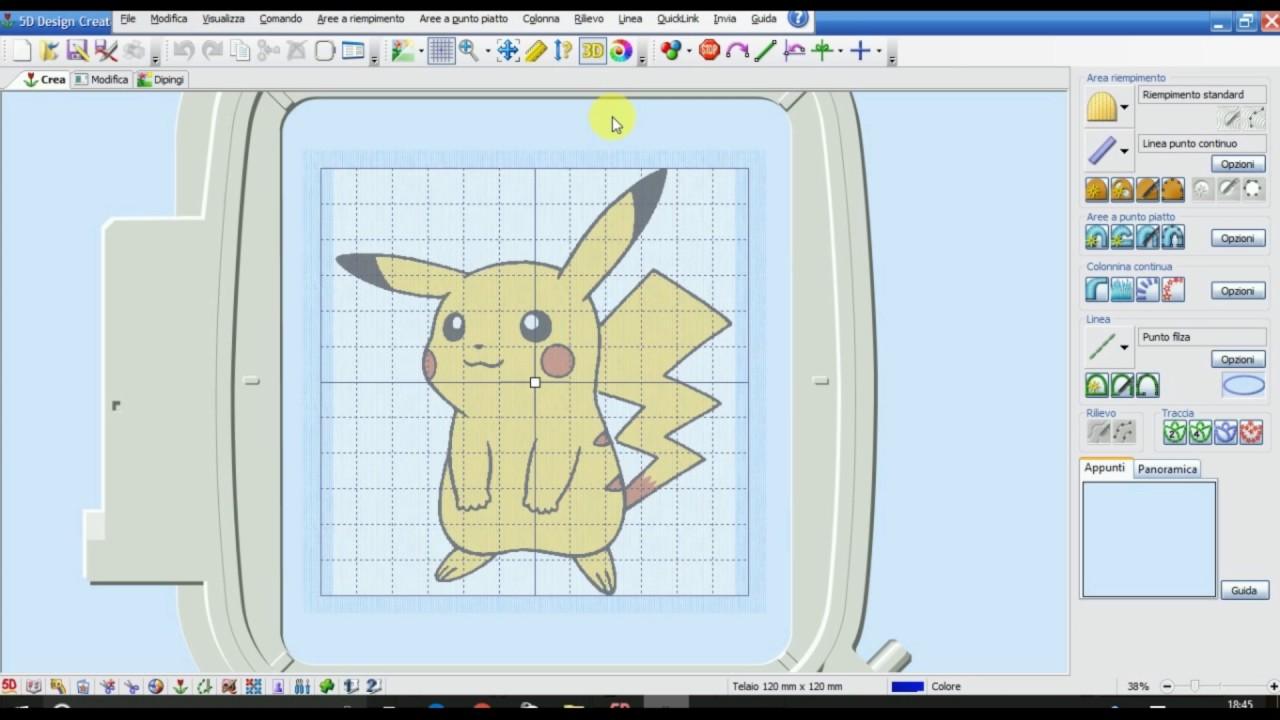
Task: Click the color change balls icon
Action: coord(670,51)
